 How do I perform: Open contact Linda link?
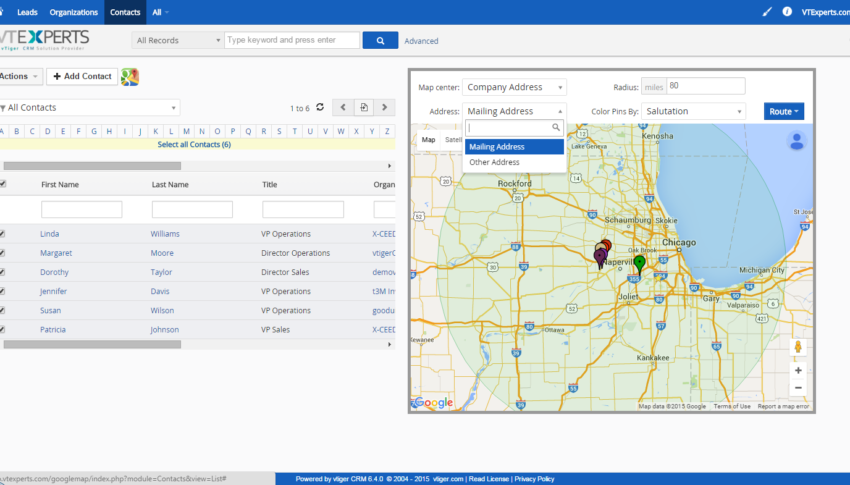[x=49, y=234]
